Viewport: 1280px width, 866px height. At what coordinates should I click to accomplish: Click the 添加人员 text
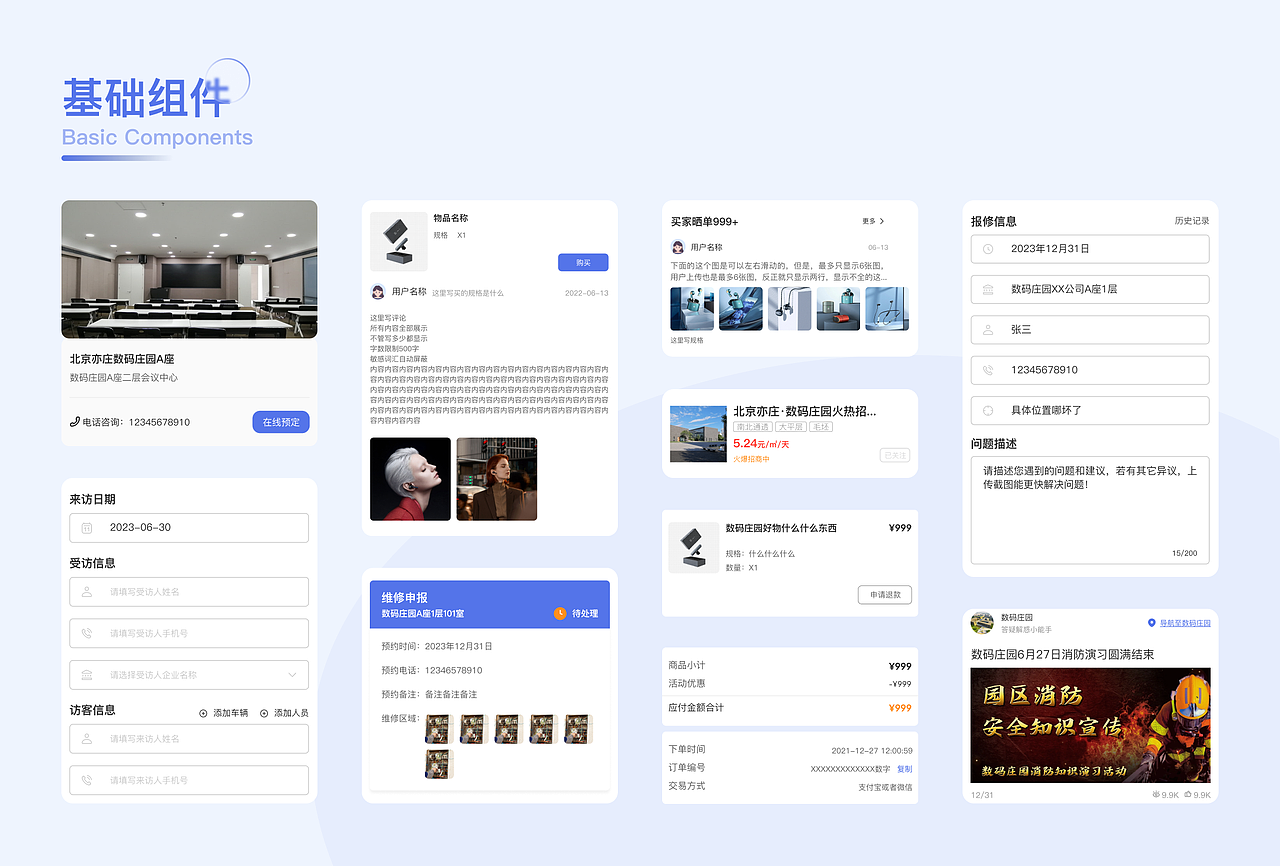tap(291, 713)
